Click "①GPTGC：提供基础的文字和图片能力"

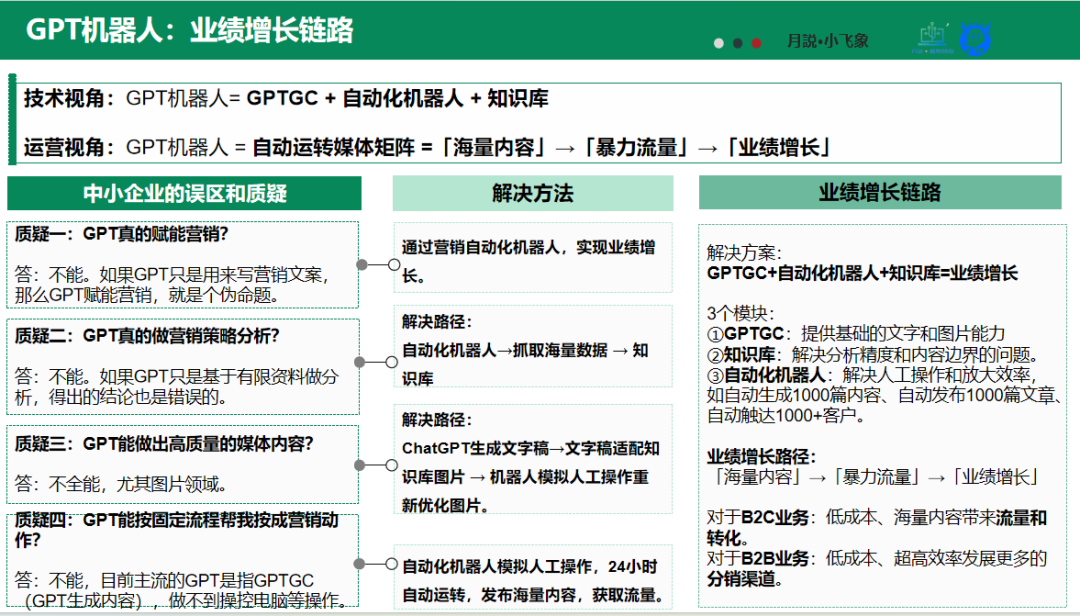[856, 333]
